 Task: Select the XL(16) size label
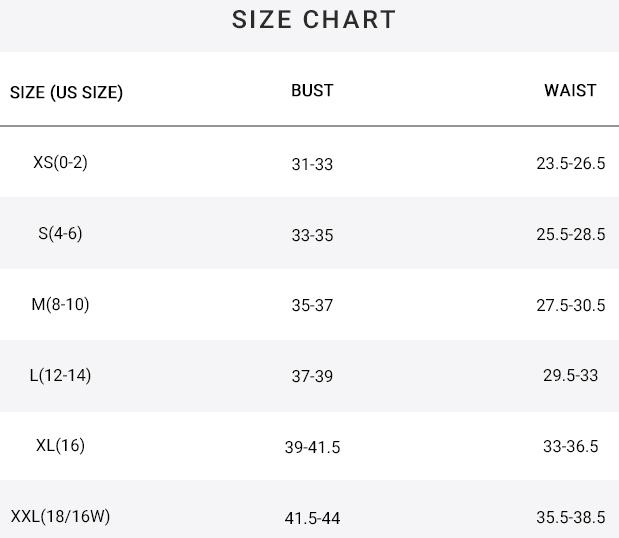click(60, 445)
